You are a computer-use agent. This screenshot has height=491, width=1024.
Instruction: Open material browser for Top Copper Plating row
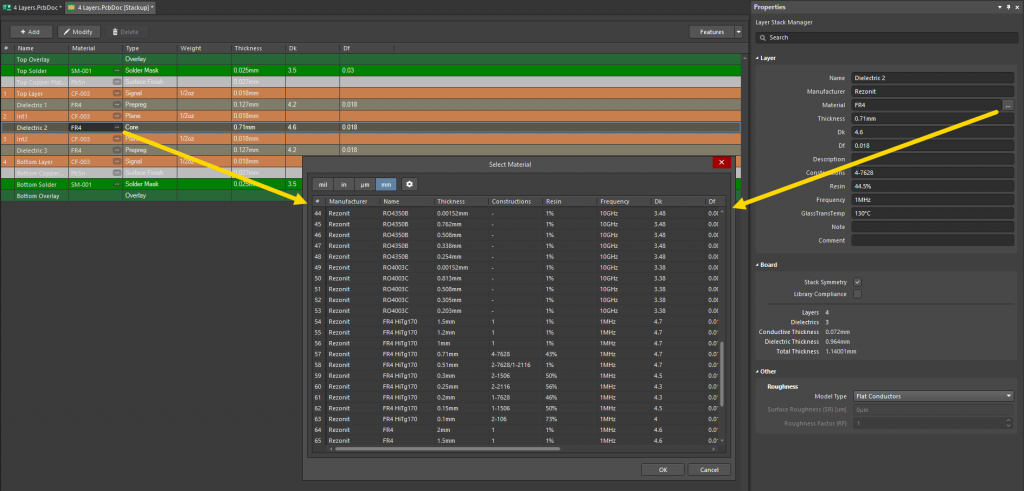coord(118,82)
